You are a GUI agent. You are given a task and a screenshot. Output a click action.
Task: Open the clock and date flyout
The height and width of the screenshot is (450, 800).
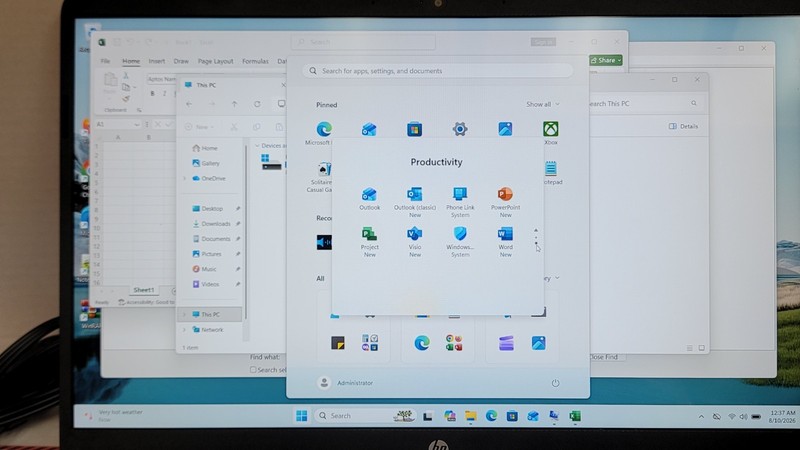point(783,416)
